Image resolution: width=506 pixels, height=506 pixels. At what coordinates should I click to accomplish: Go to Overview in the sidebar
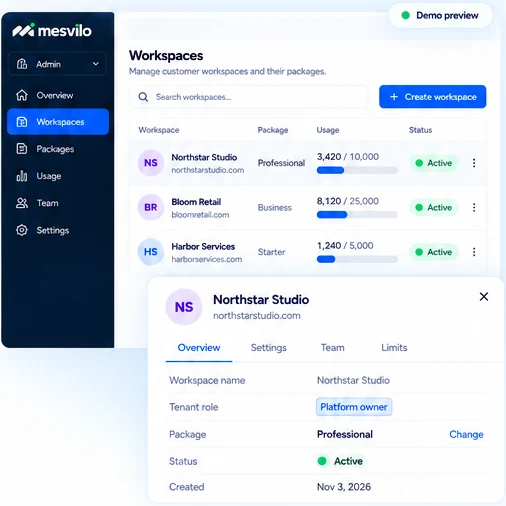(57, 95)
